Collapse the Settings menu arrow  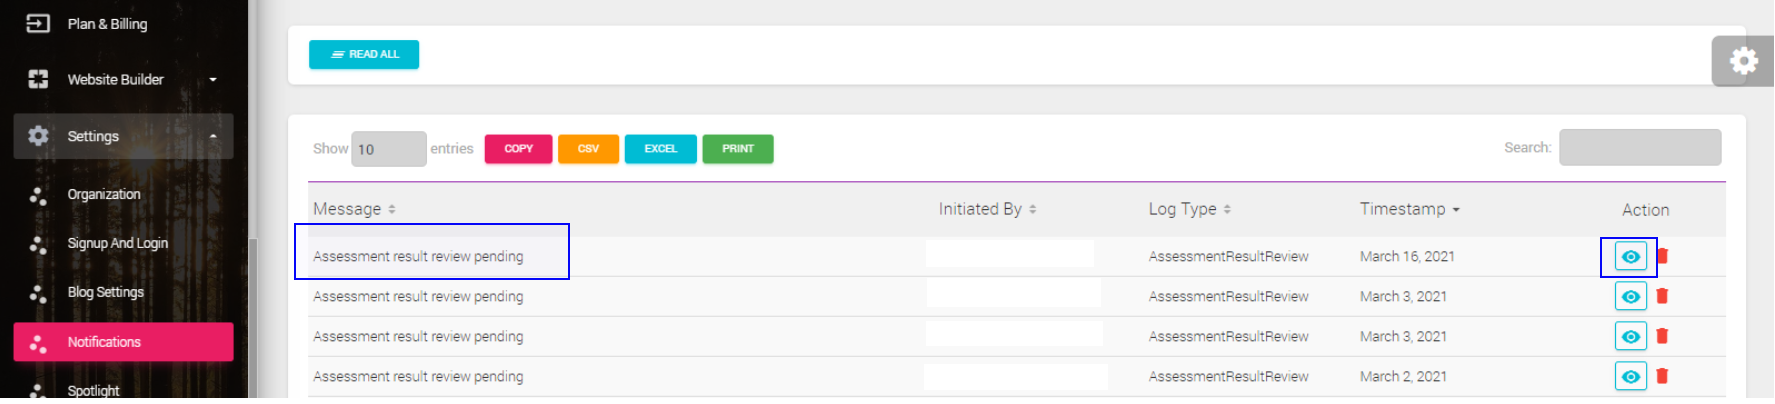pos(213,136)
